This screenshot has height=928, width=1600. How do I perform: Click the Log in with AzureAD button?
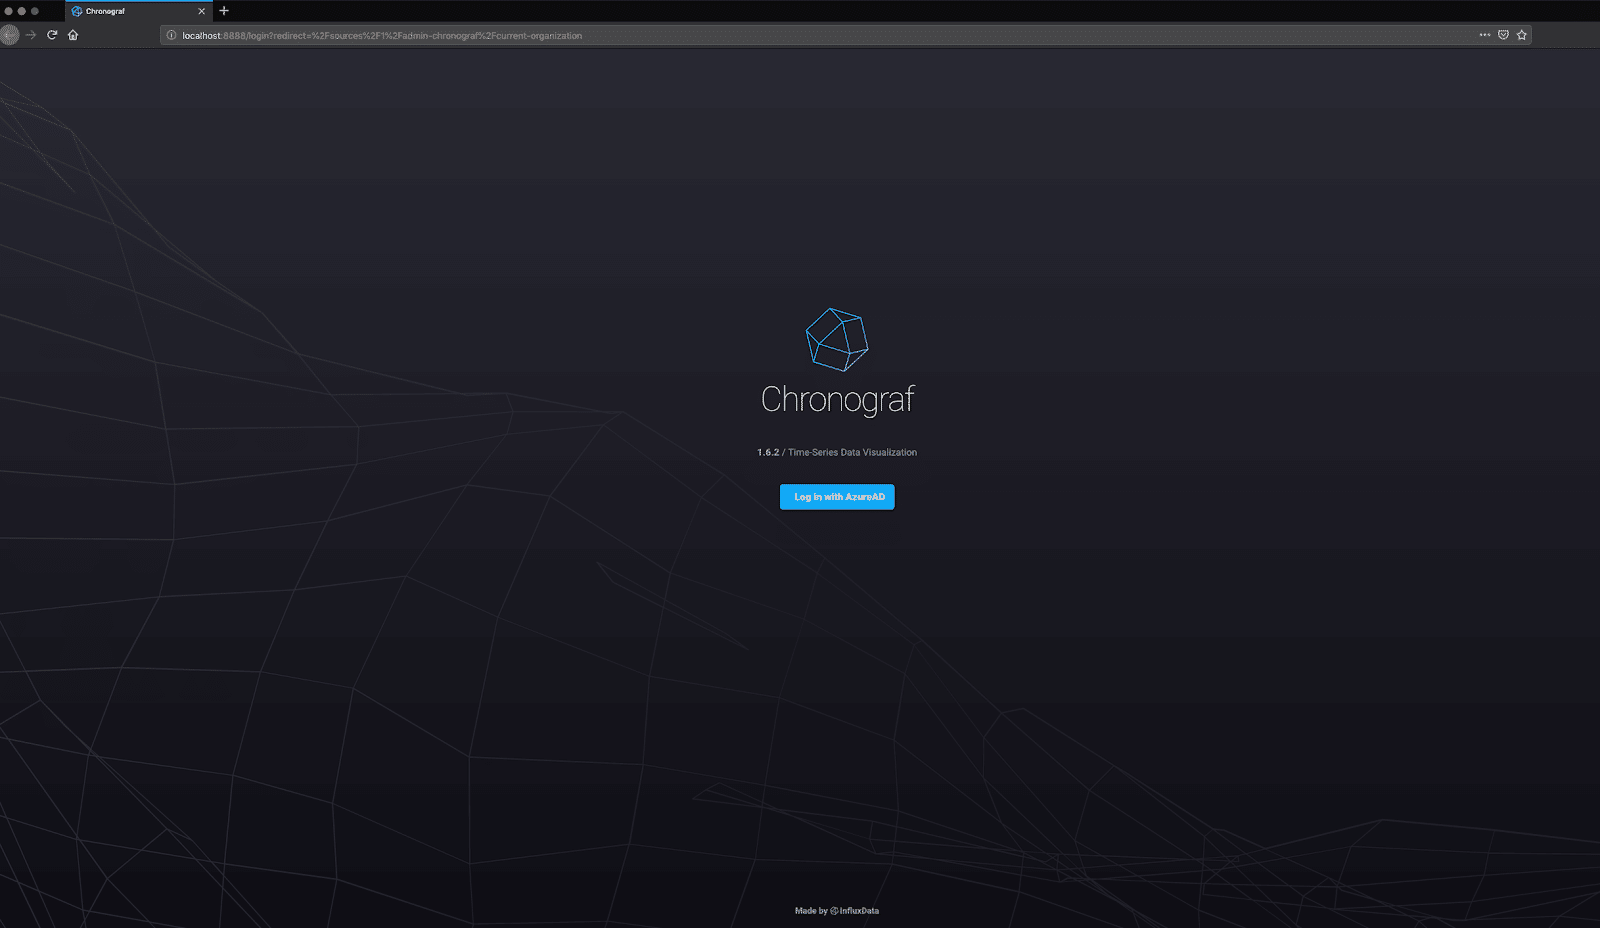837,497
